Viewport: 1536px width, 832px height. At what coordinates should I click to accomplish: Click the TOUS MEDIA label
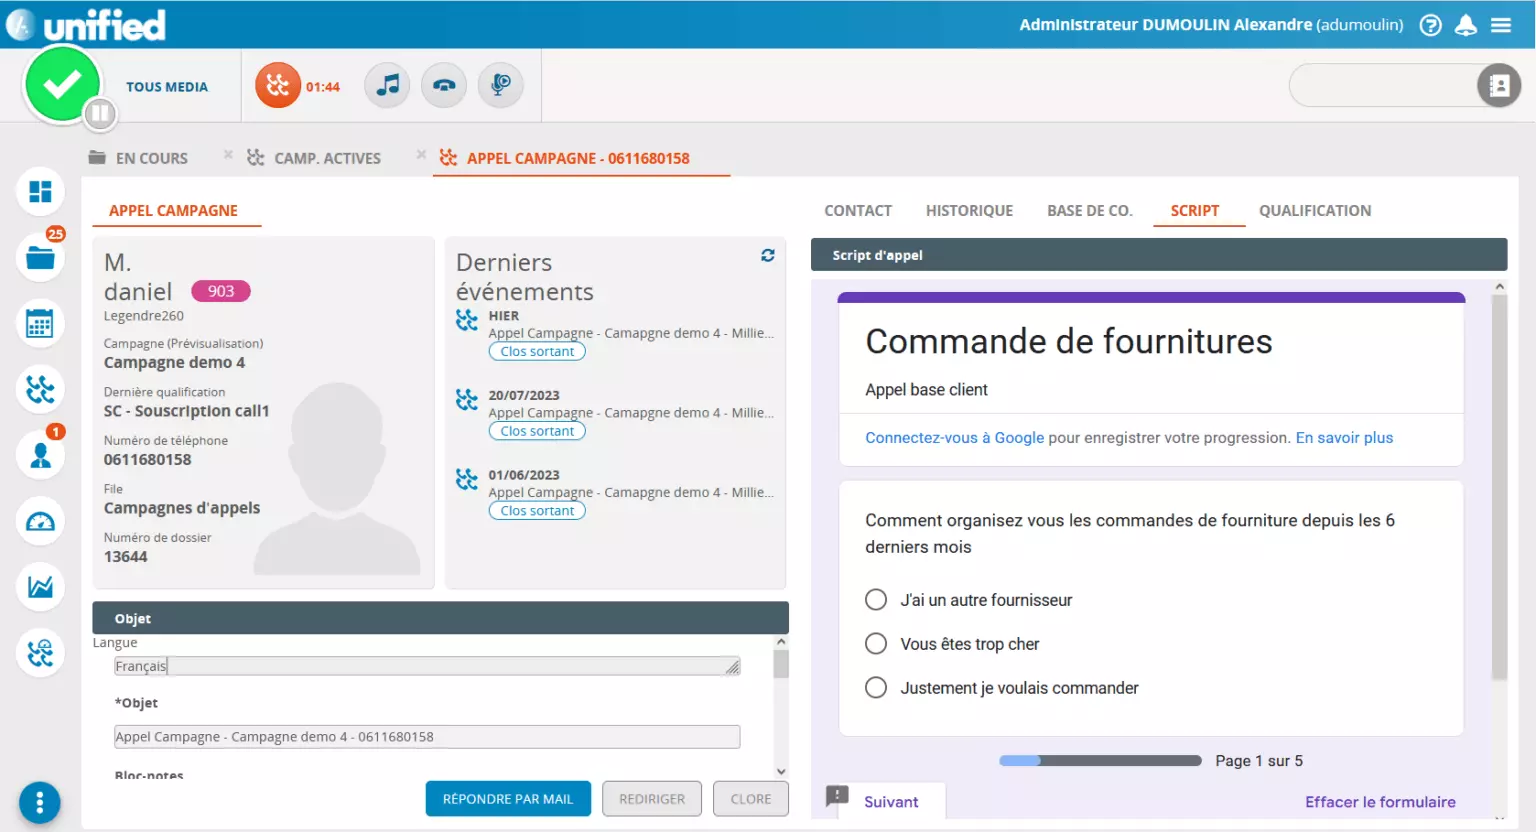click(167, 87)
